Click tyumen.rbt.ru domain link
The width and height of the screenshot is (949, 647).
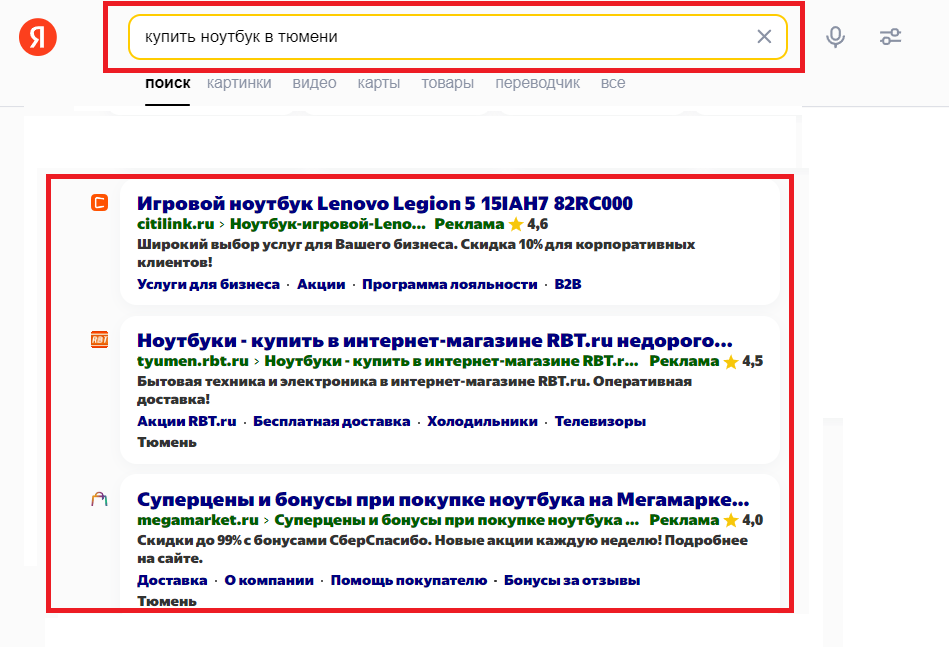click(192, 361)
